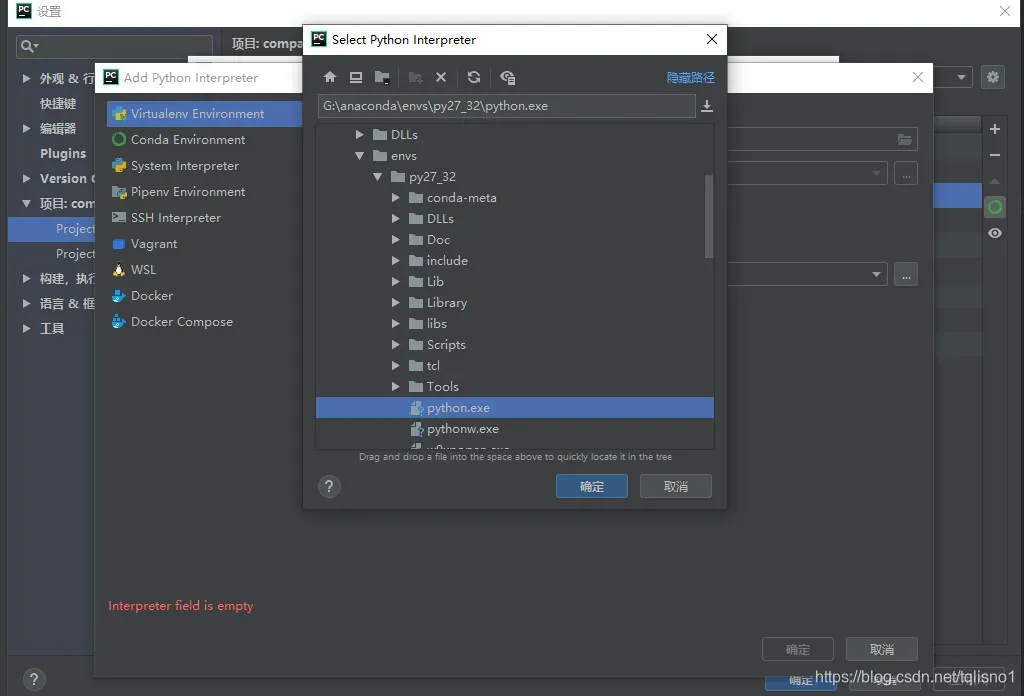Select pythonw.exe in the tree
This screenshot has width=1024, height=696.
pos(515,428)
